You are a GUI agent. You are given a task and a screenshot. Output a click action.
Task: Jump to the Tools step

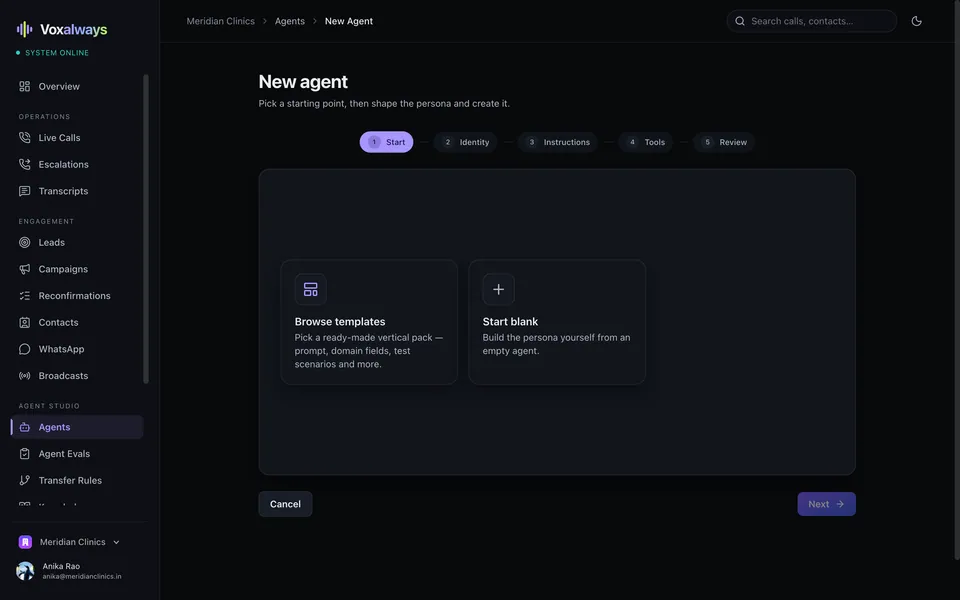[x=645, y=142]
